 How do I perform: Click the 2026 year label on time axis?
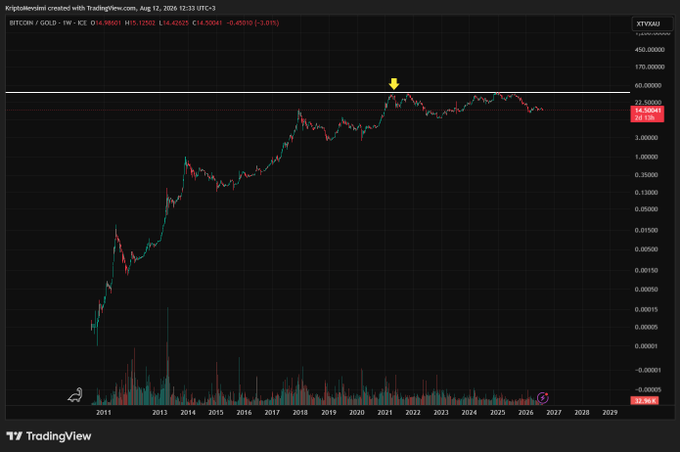click(526, 413)
